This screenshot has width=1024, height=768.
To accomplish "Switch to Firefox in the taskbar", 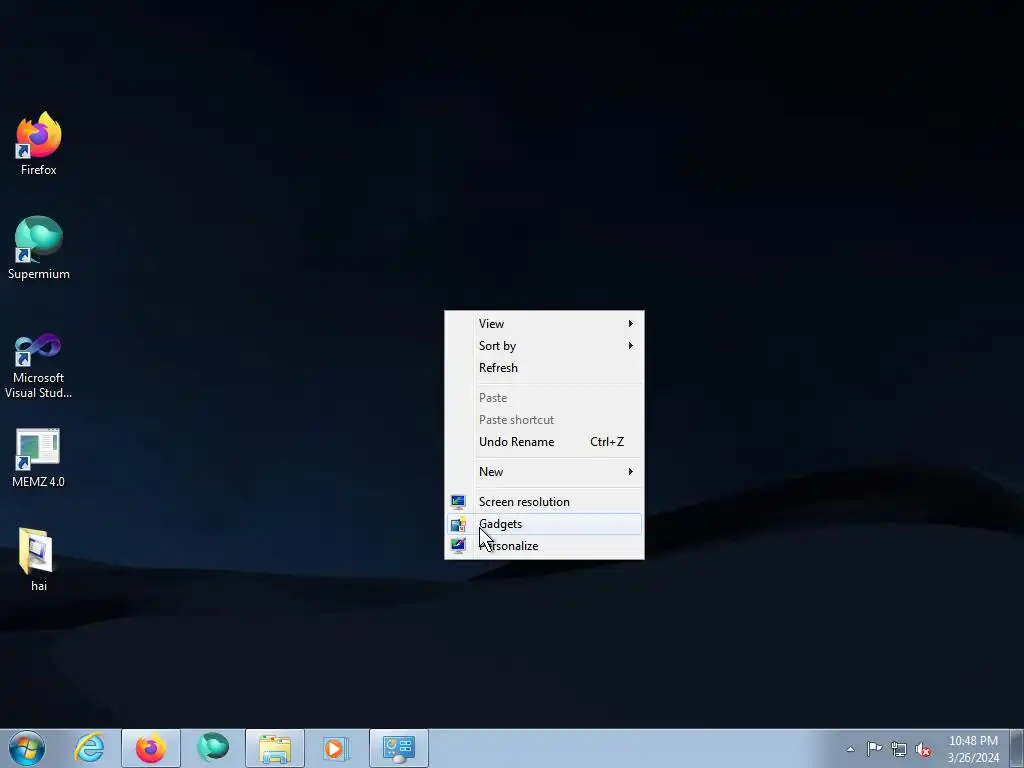I will click(151, 748).
